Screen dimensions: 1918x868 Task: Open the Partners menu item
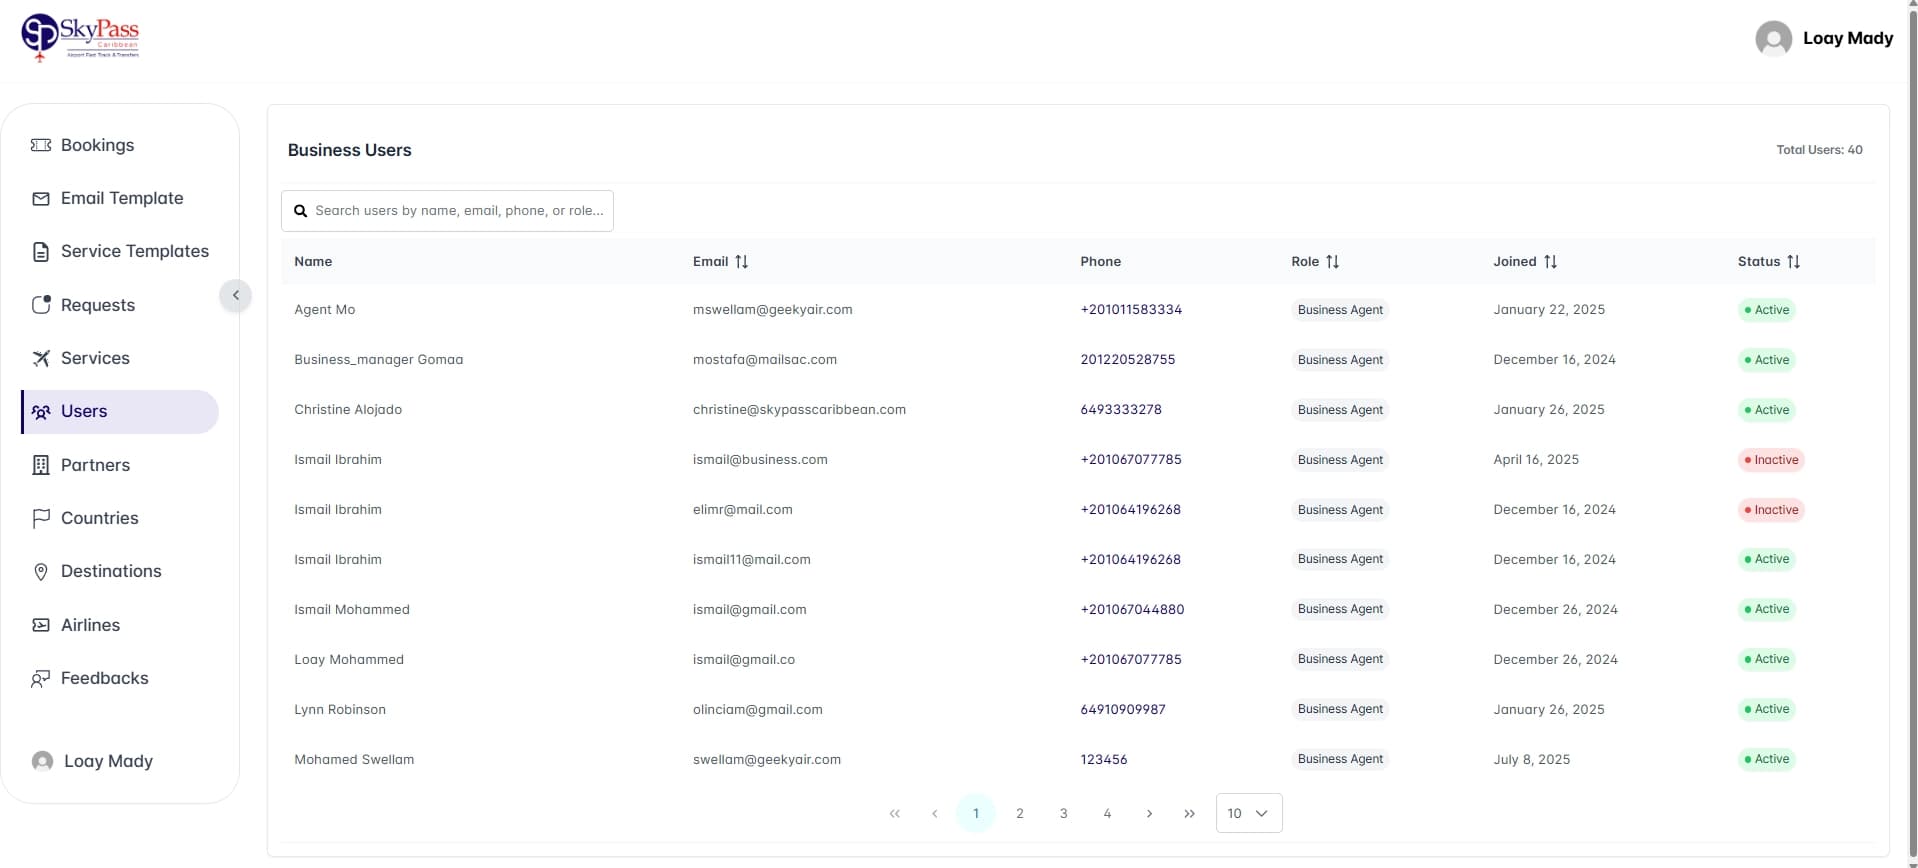point(120,465)
